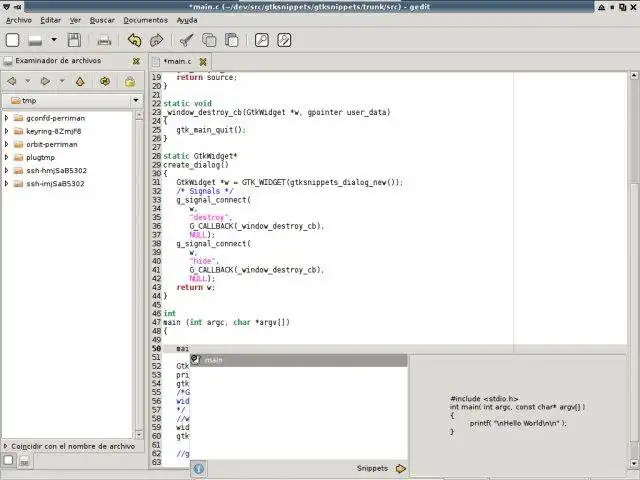This screenshot has height=480, width=640.
Task: Click the Snippets label in the popup
Action: coord(372,468)
